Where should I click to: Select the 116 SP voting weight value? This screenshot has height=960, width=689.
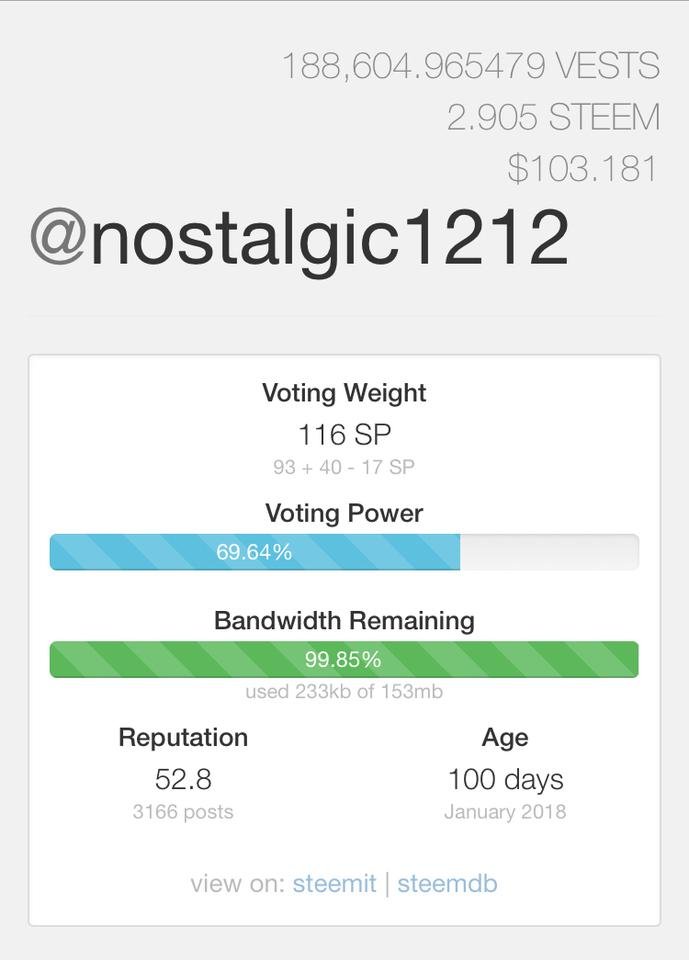click(344, 435)
